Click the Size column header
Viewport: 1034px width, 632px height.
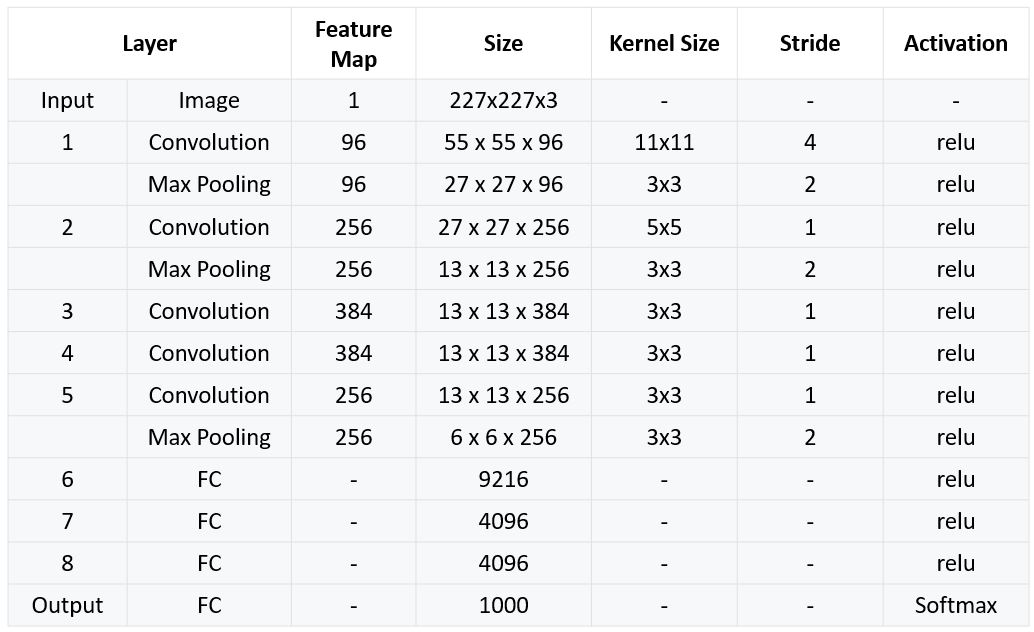click(x=503, y=44)
